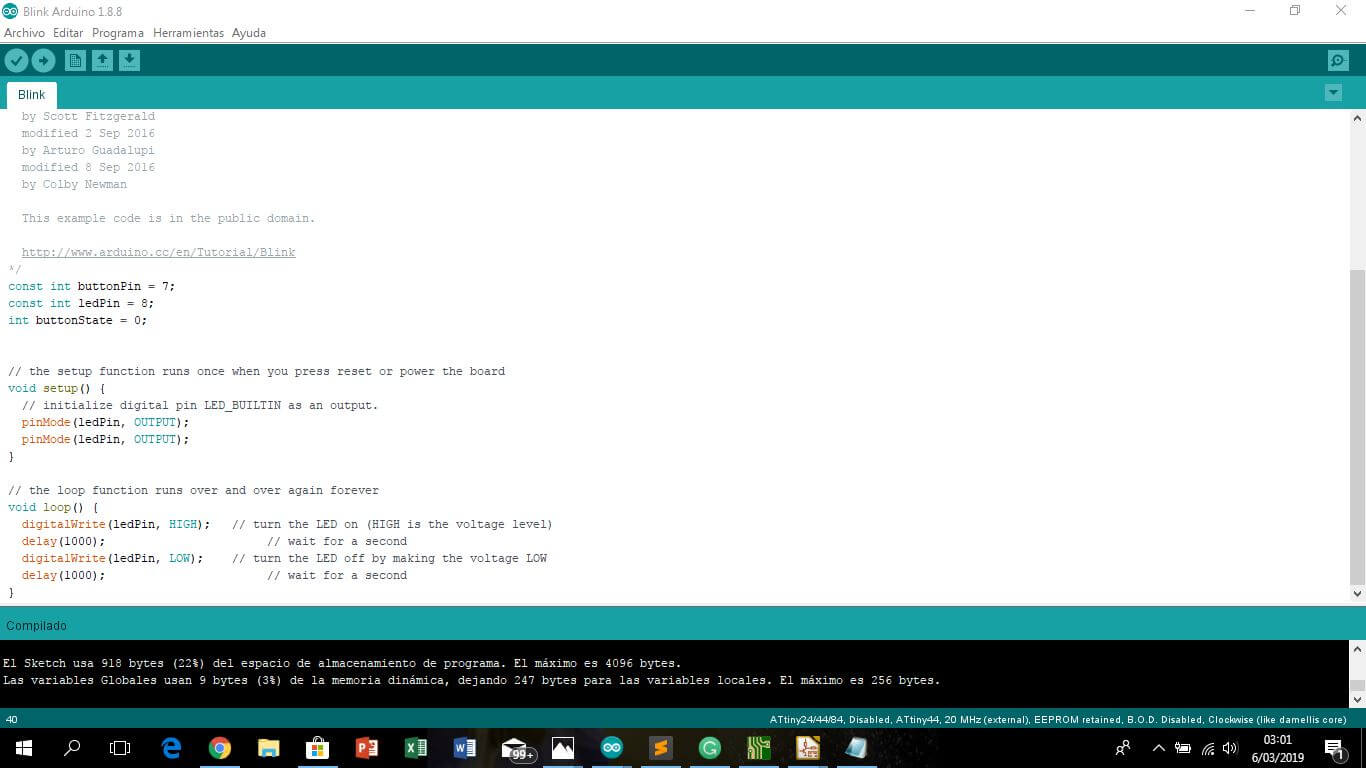Click the comment "initialize digital pin LED_BUILTIN"

click(x=200, y=405)
